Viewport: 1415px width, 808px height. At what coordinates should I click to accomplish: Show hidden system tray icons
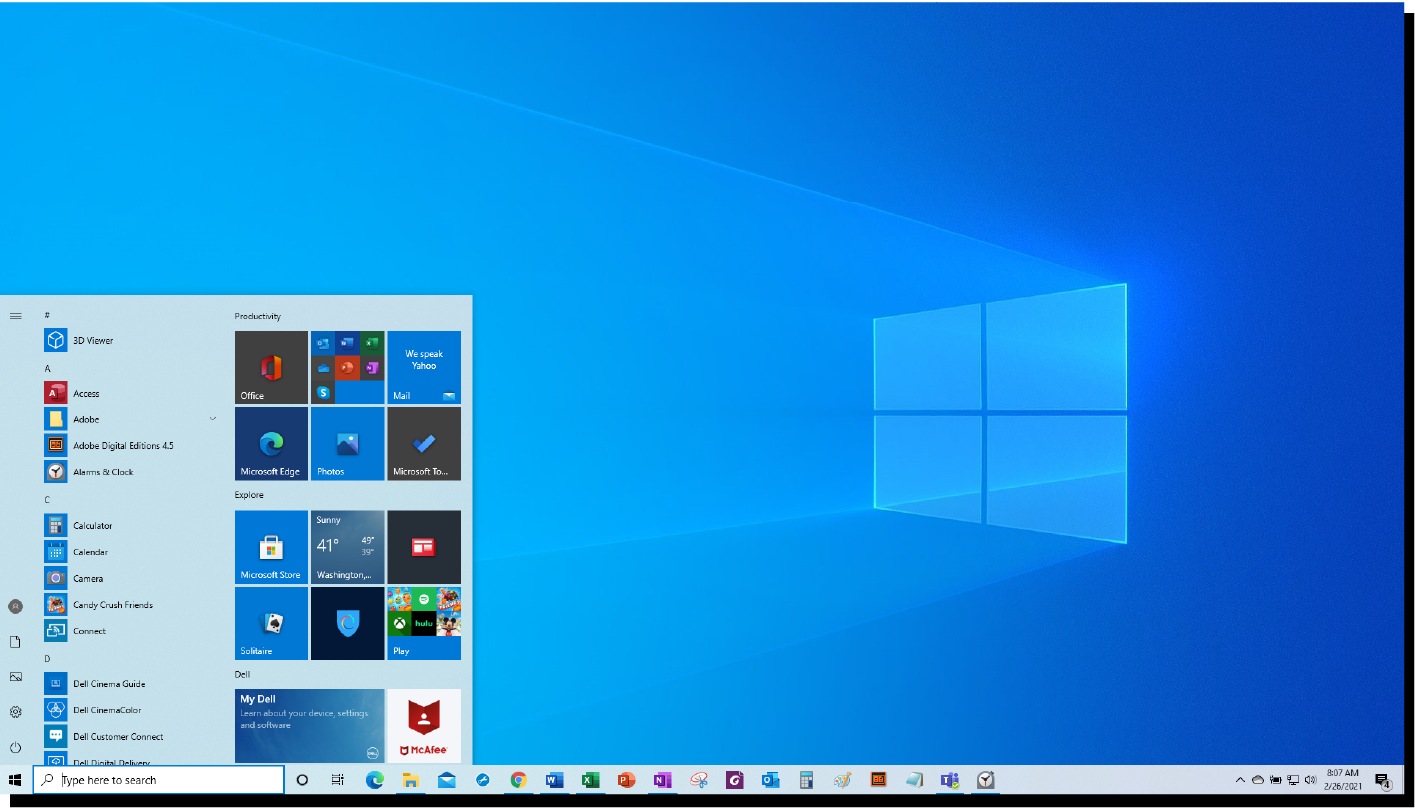click(x=1240, y=780)
